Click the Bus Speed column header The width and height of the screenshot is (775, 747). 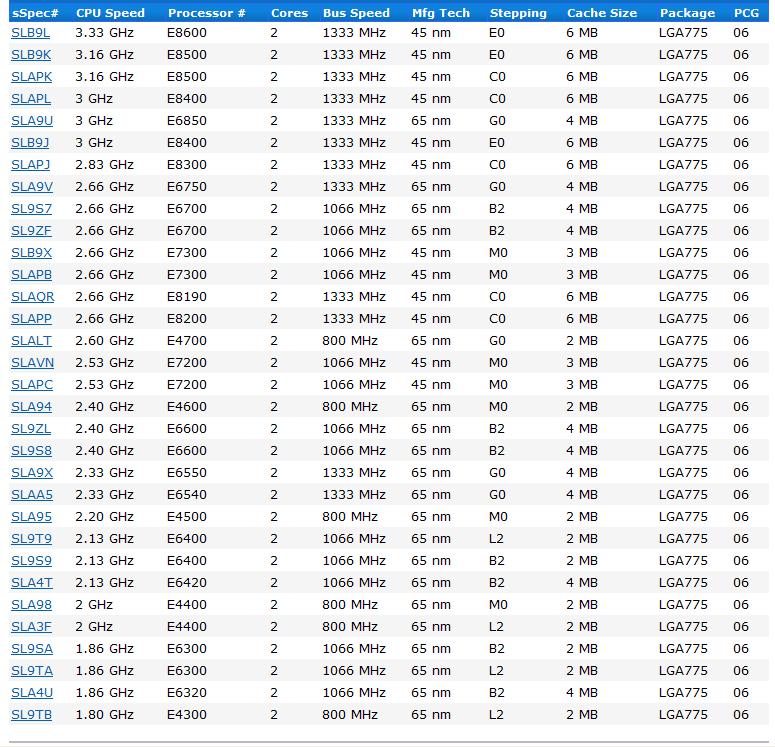pos(356,13)
